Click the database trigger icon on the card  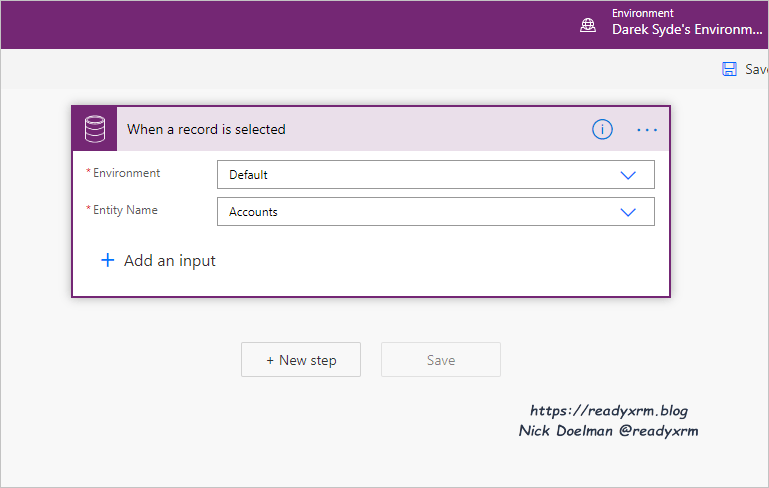pos(94,129)
